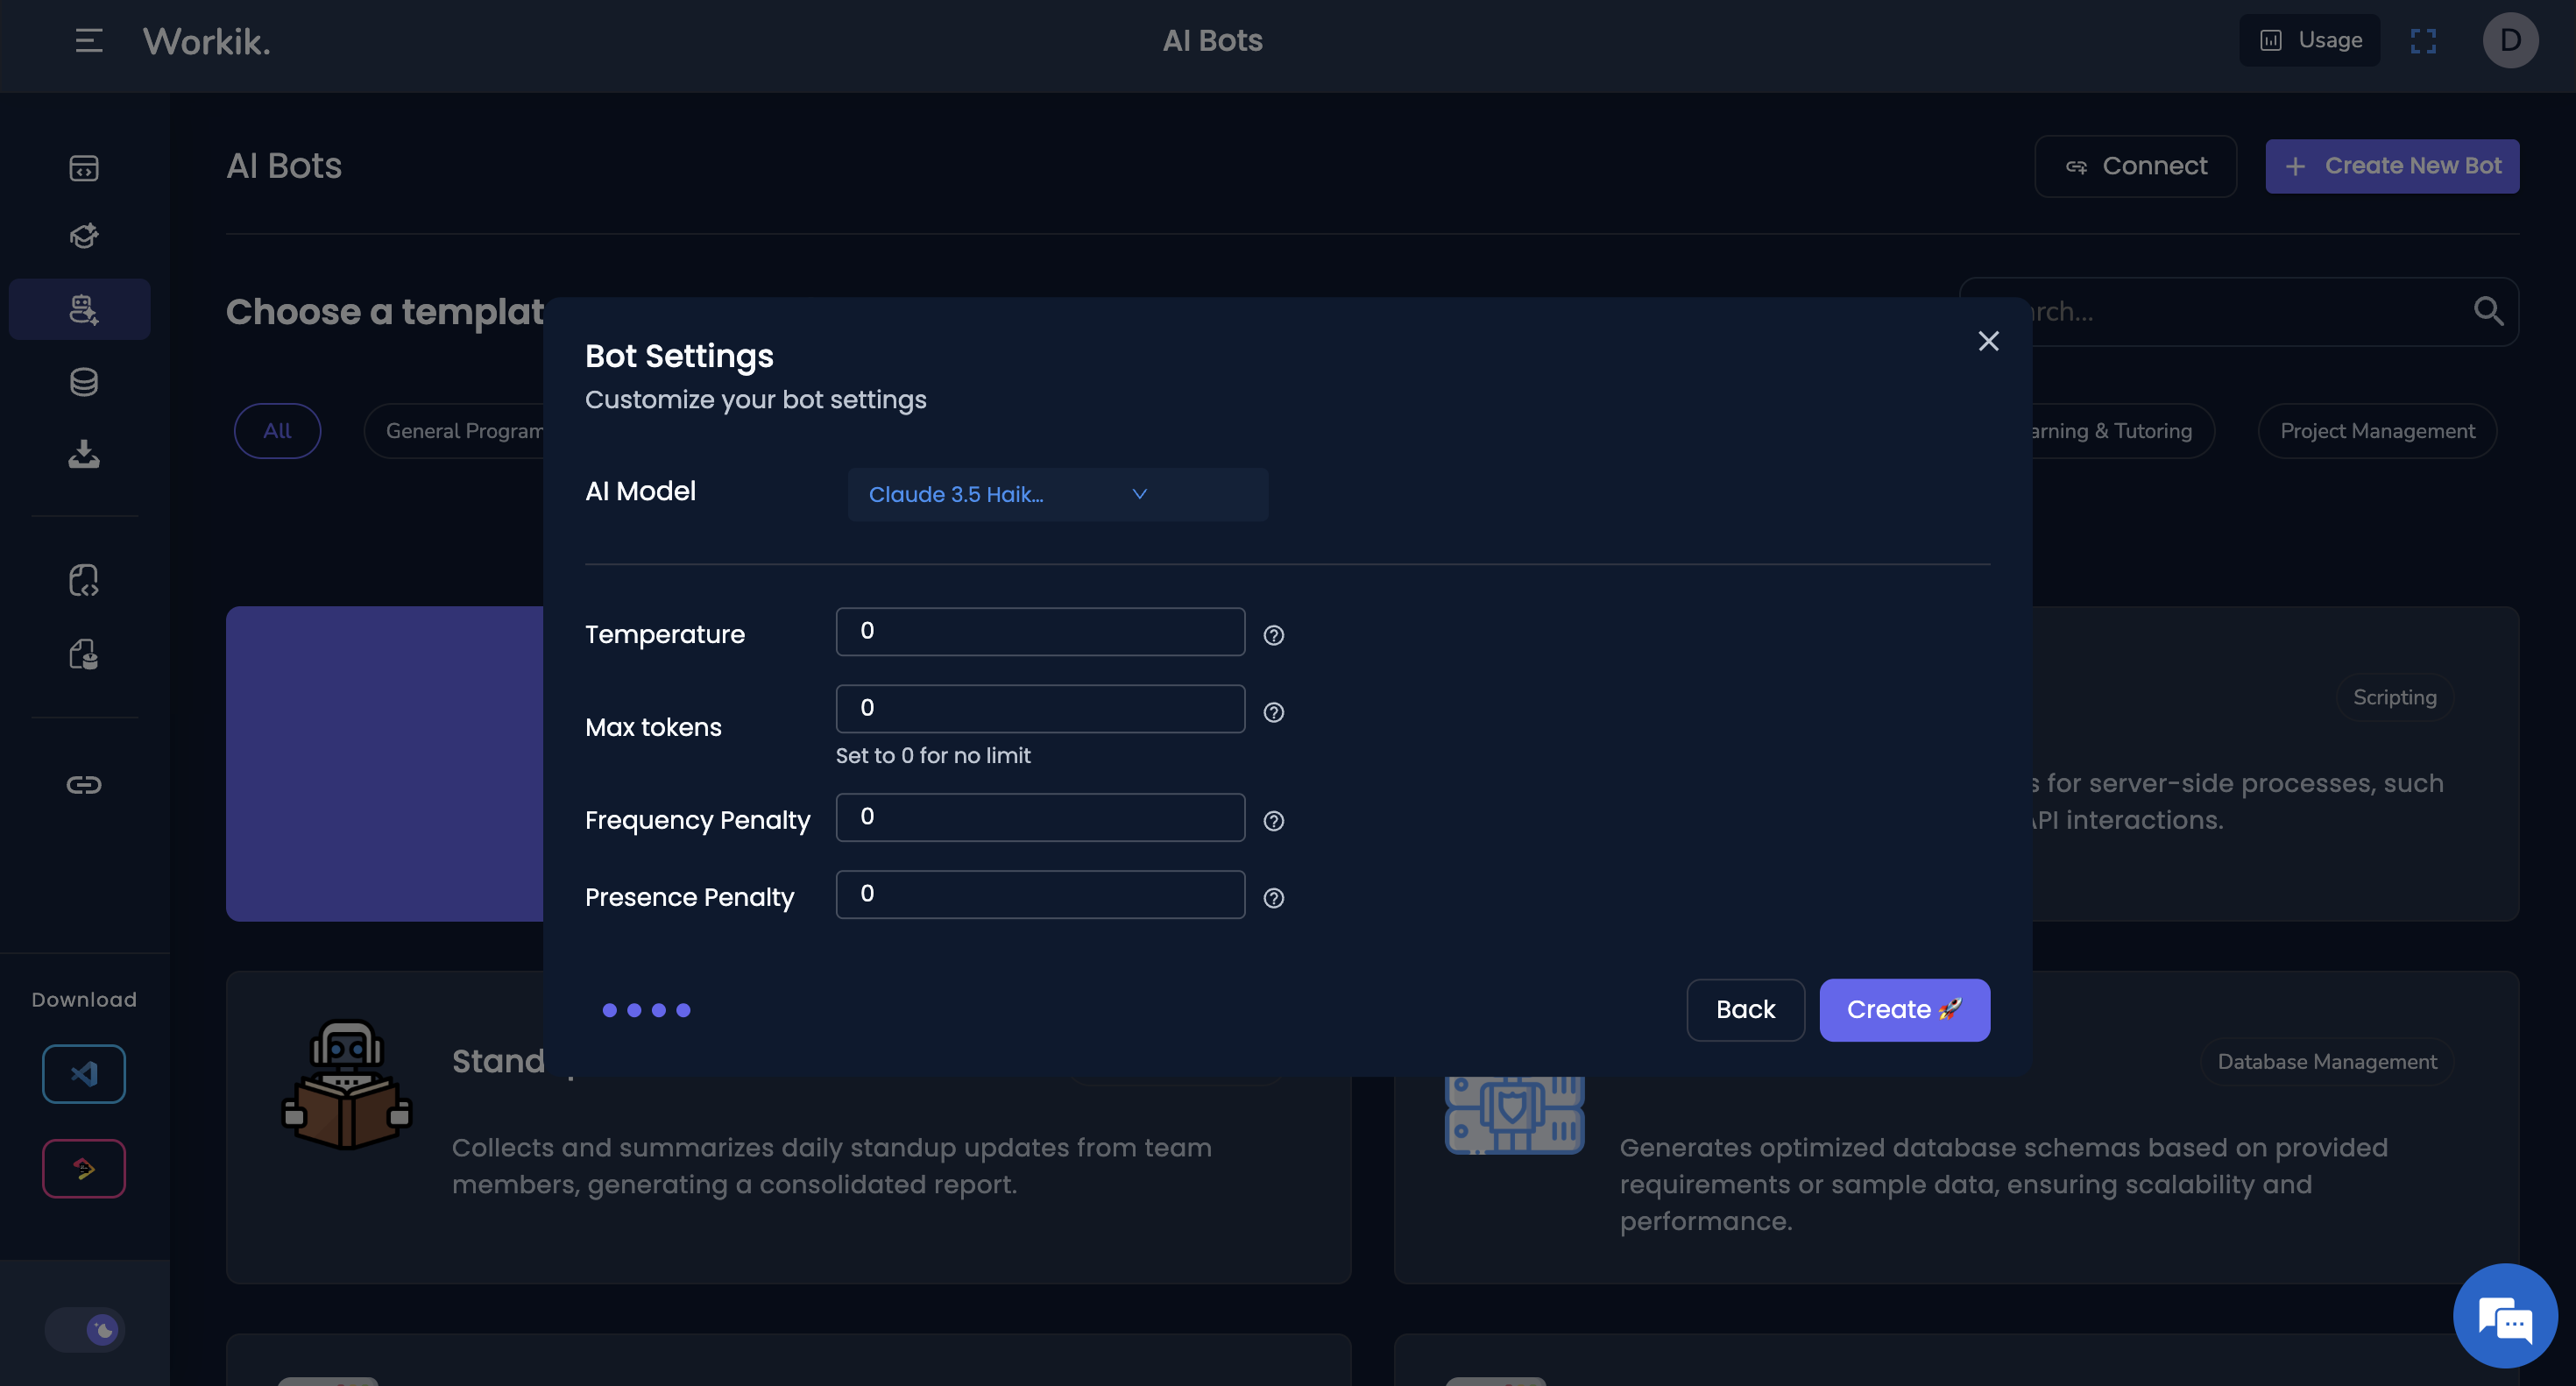This screenshot has width=2576, height=1386.
Task: Open the Usage panel
Action: point(2310,40)
